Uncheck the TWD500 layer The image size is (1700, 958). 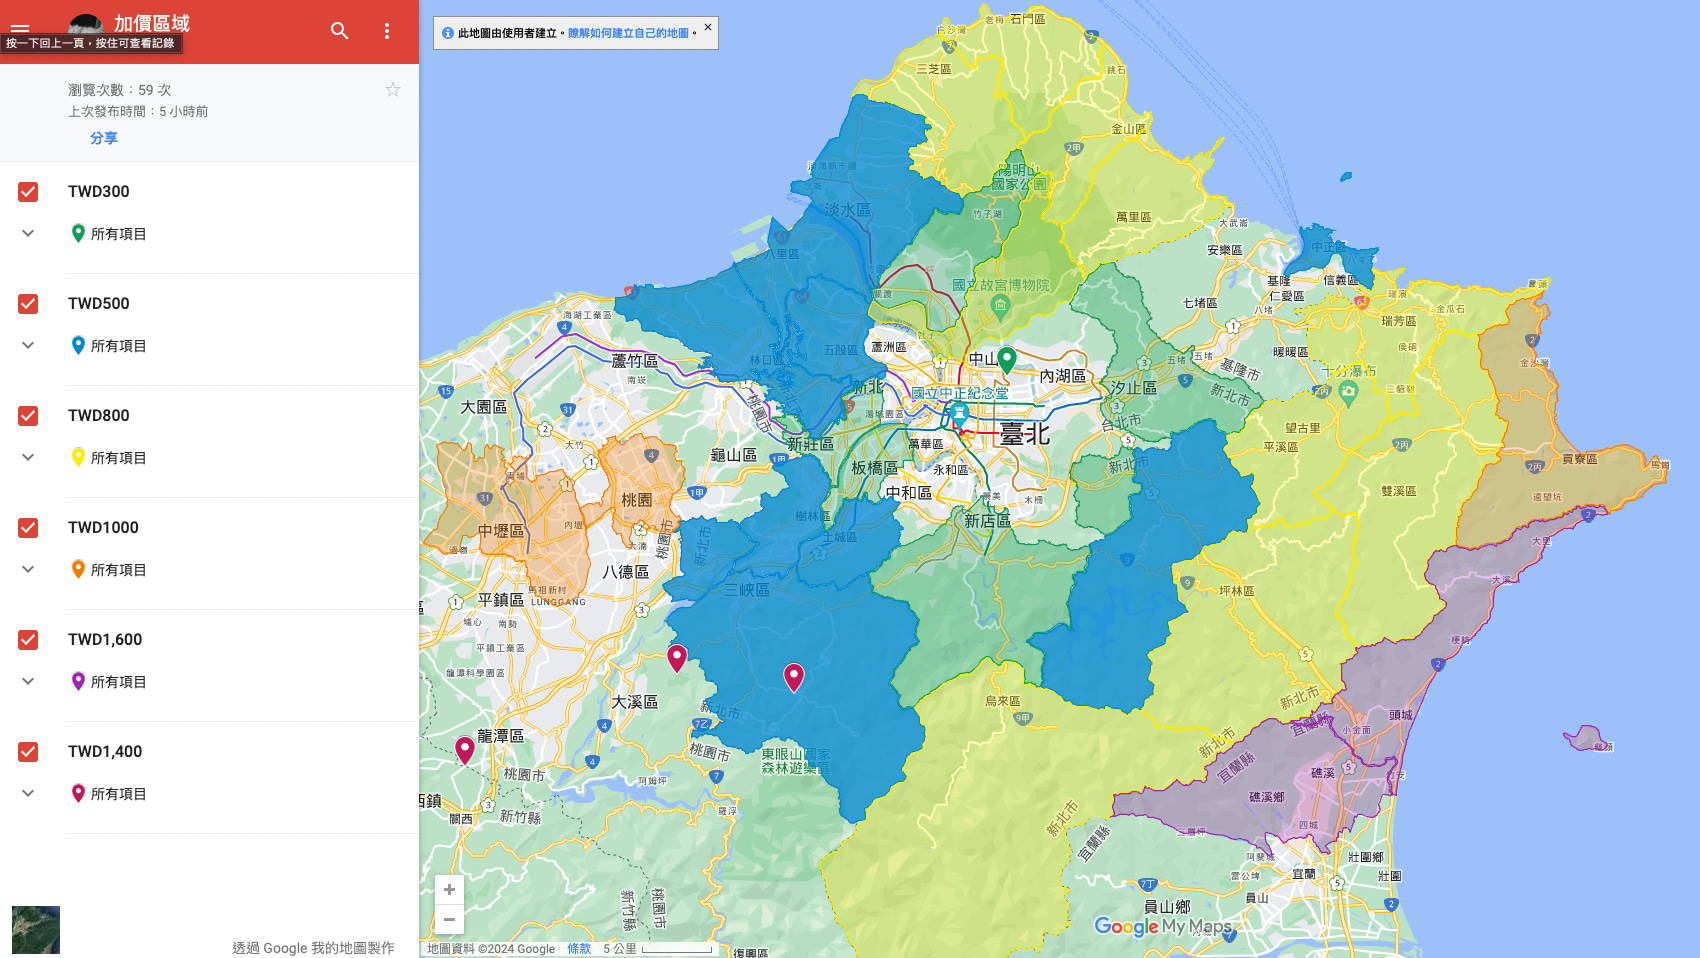pos(28,304)
